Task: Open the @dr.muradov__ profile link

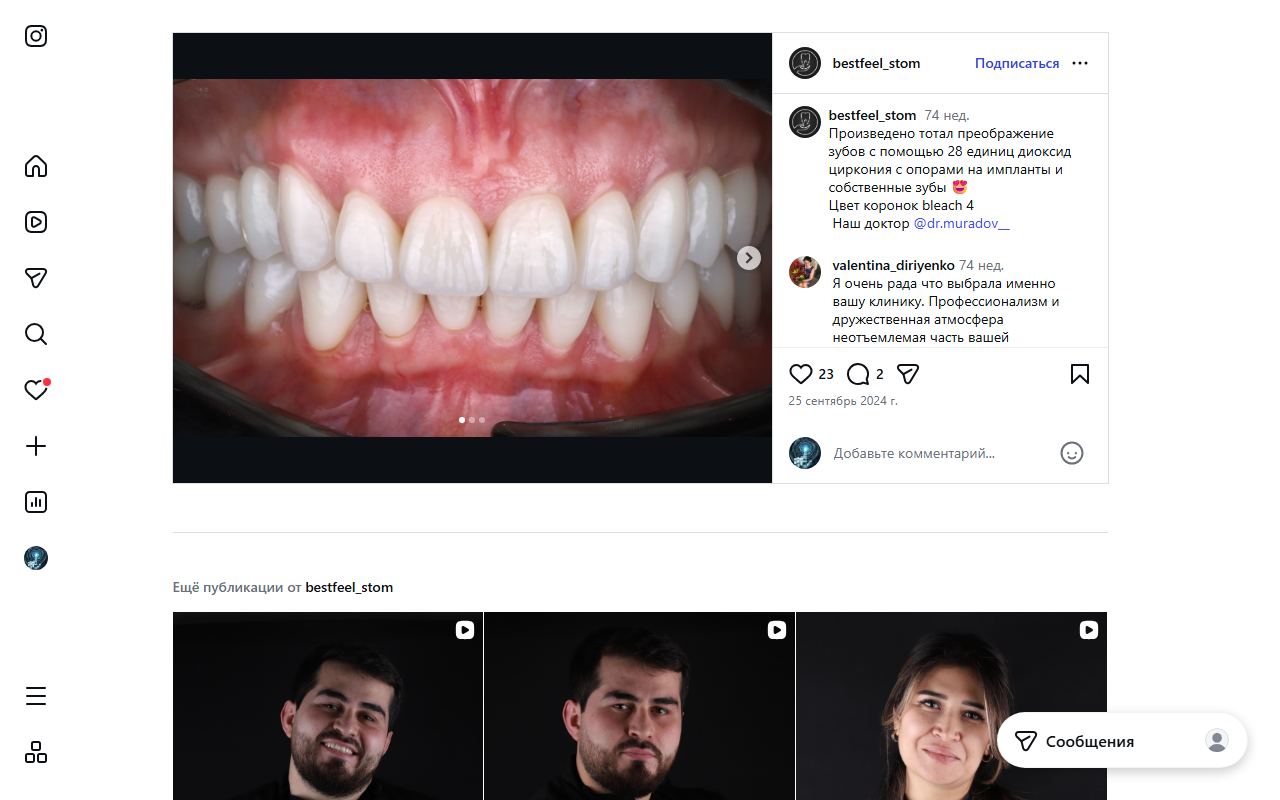Action: point(961,224)
